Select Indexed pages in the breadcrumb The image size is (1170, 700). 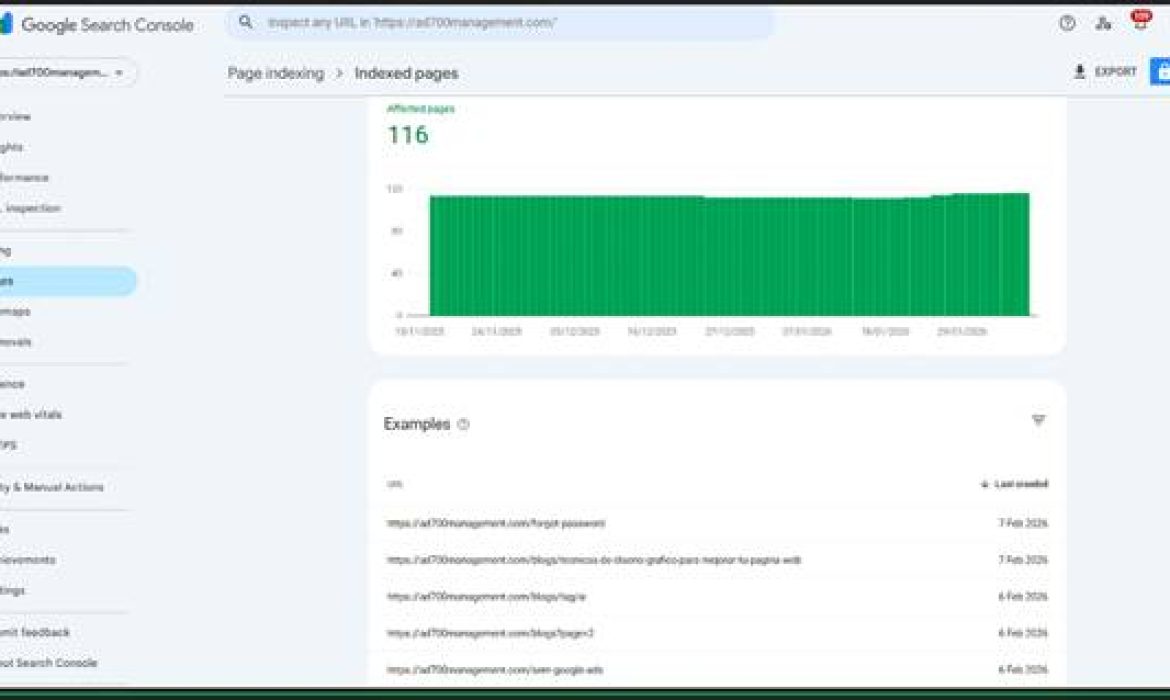[404, 73]
